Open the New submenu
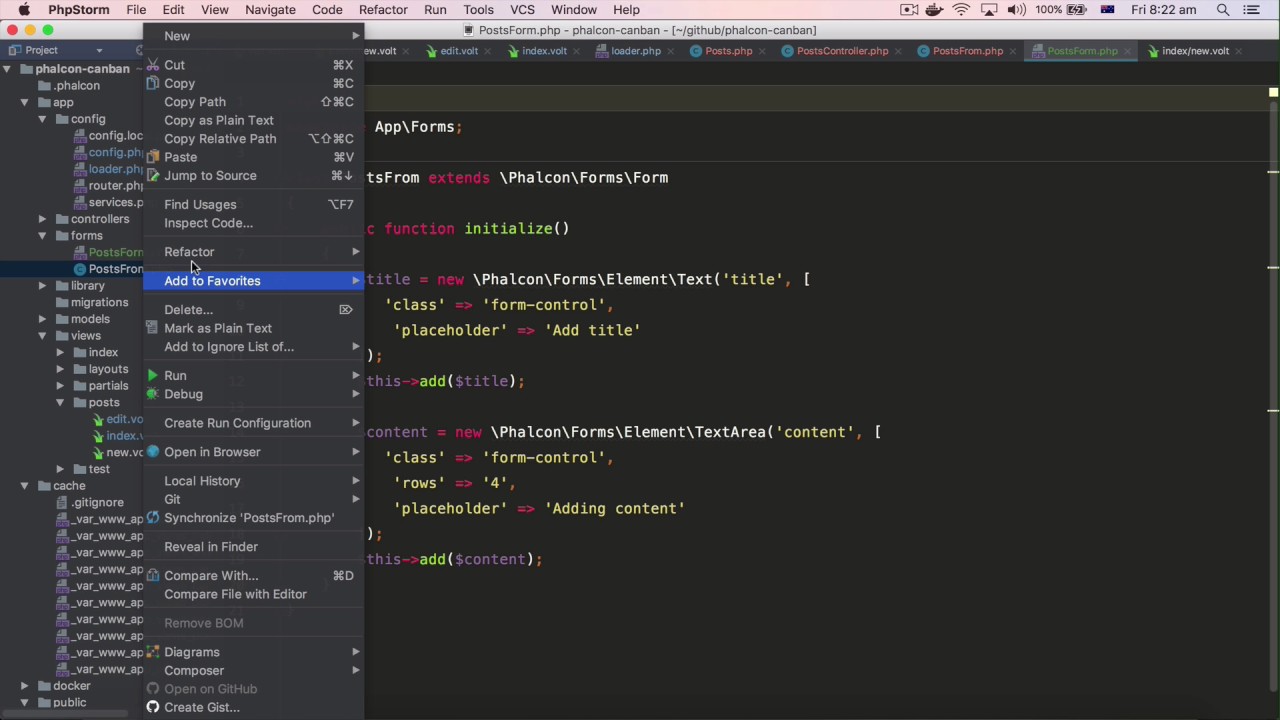The height and width of the screenshot is (720, 1280). point(254,36)
